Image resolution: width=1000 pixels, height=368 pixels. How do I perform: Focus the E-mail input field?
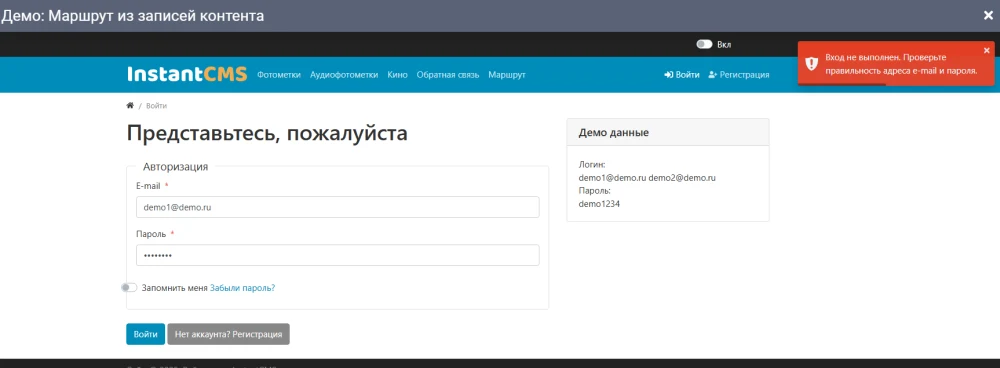337,207
